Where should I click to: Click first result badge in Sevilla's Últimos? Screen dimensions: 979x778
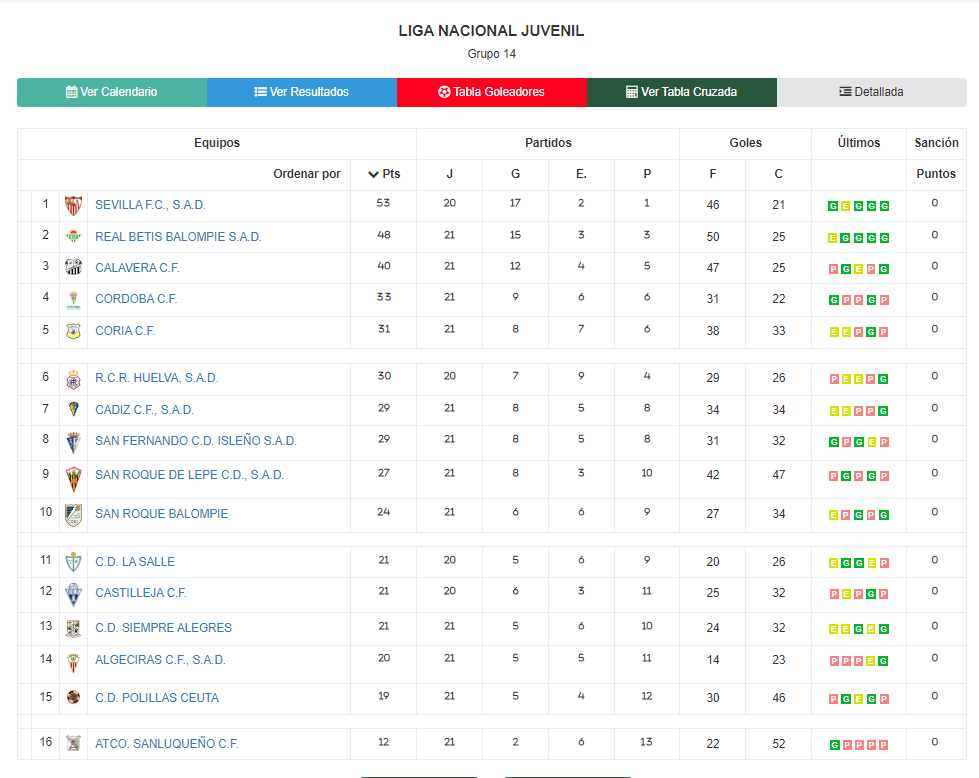[x=833, y=206]
